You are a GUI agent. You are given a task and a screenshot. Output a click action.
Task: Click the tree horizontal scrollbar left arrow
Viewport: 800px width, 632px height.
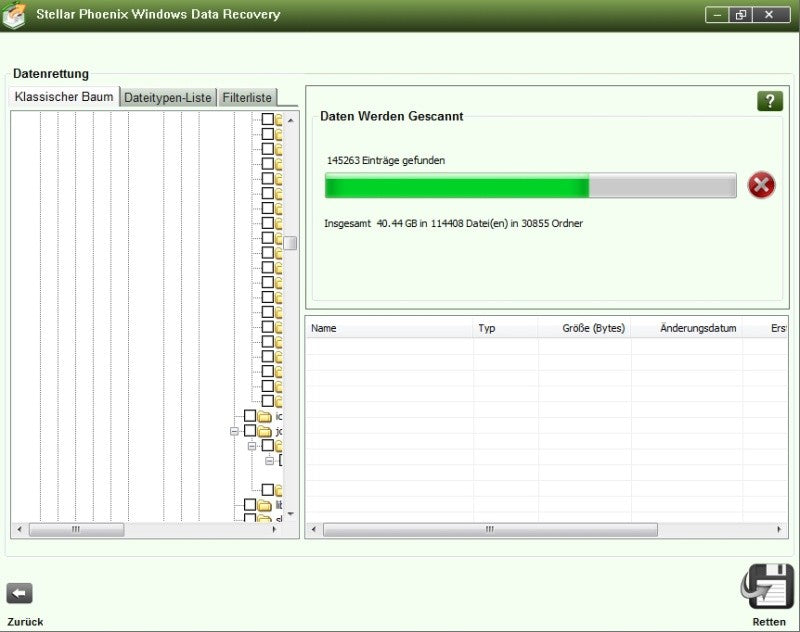19,529
